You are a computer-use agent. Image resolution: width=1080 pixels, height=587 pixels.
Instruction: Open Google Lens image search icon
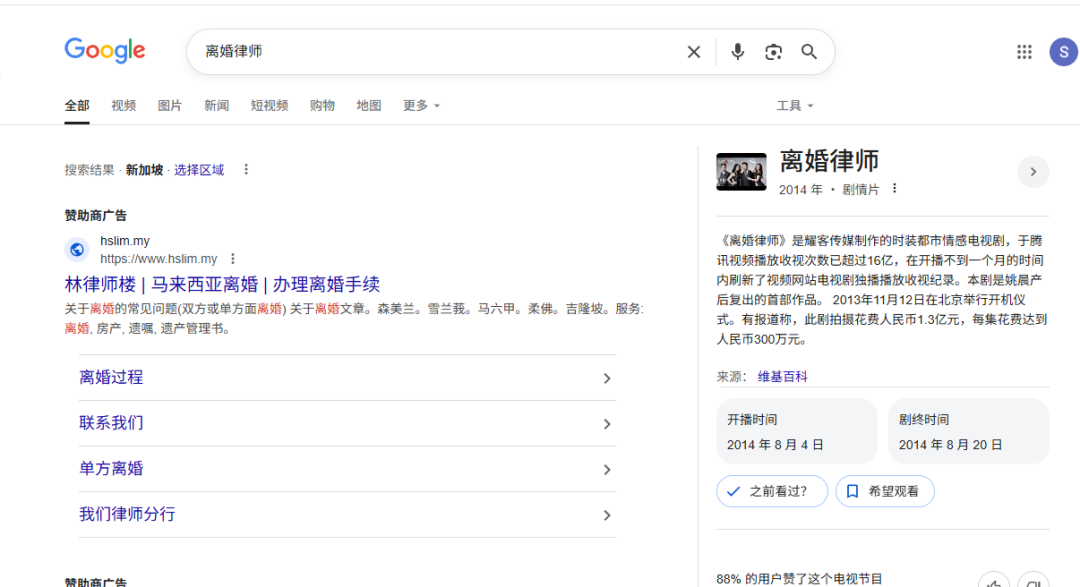pyautogui.click(x=773, y=52)
